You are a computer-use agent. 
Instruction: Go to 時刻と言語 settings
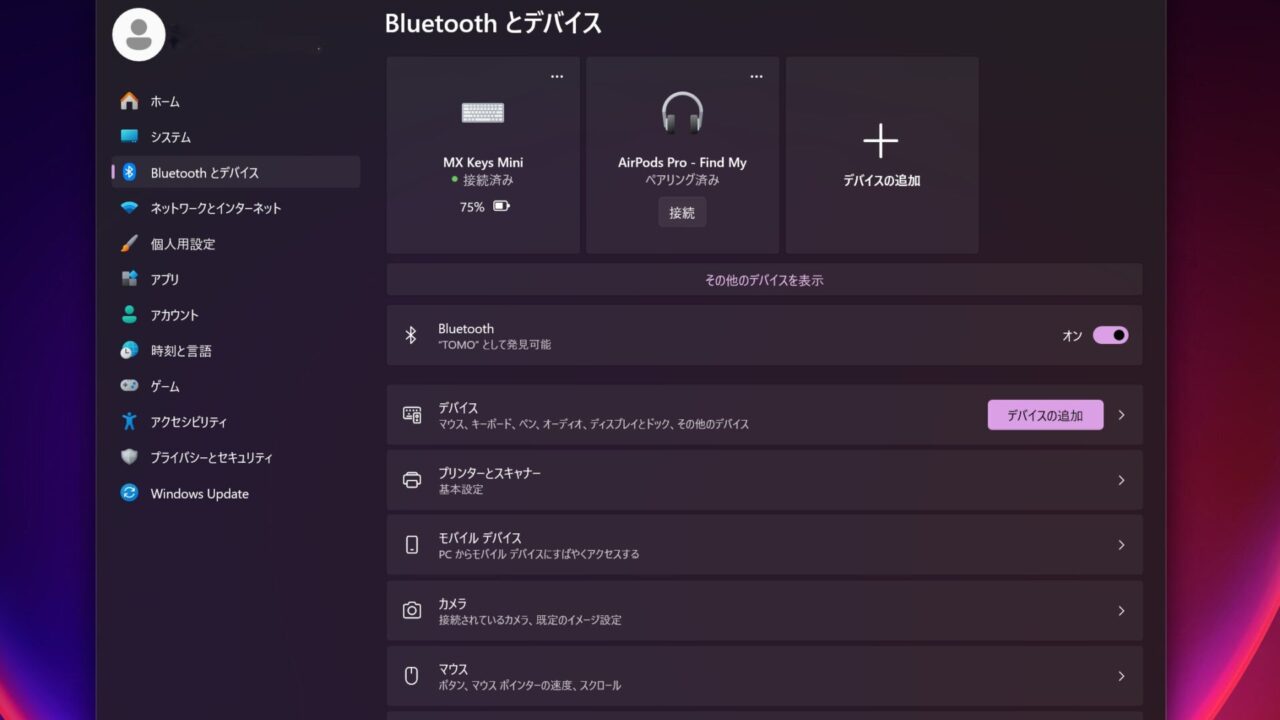(180, 351)
